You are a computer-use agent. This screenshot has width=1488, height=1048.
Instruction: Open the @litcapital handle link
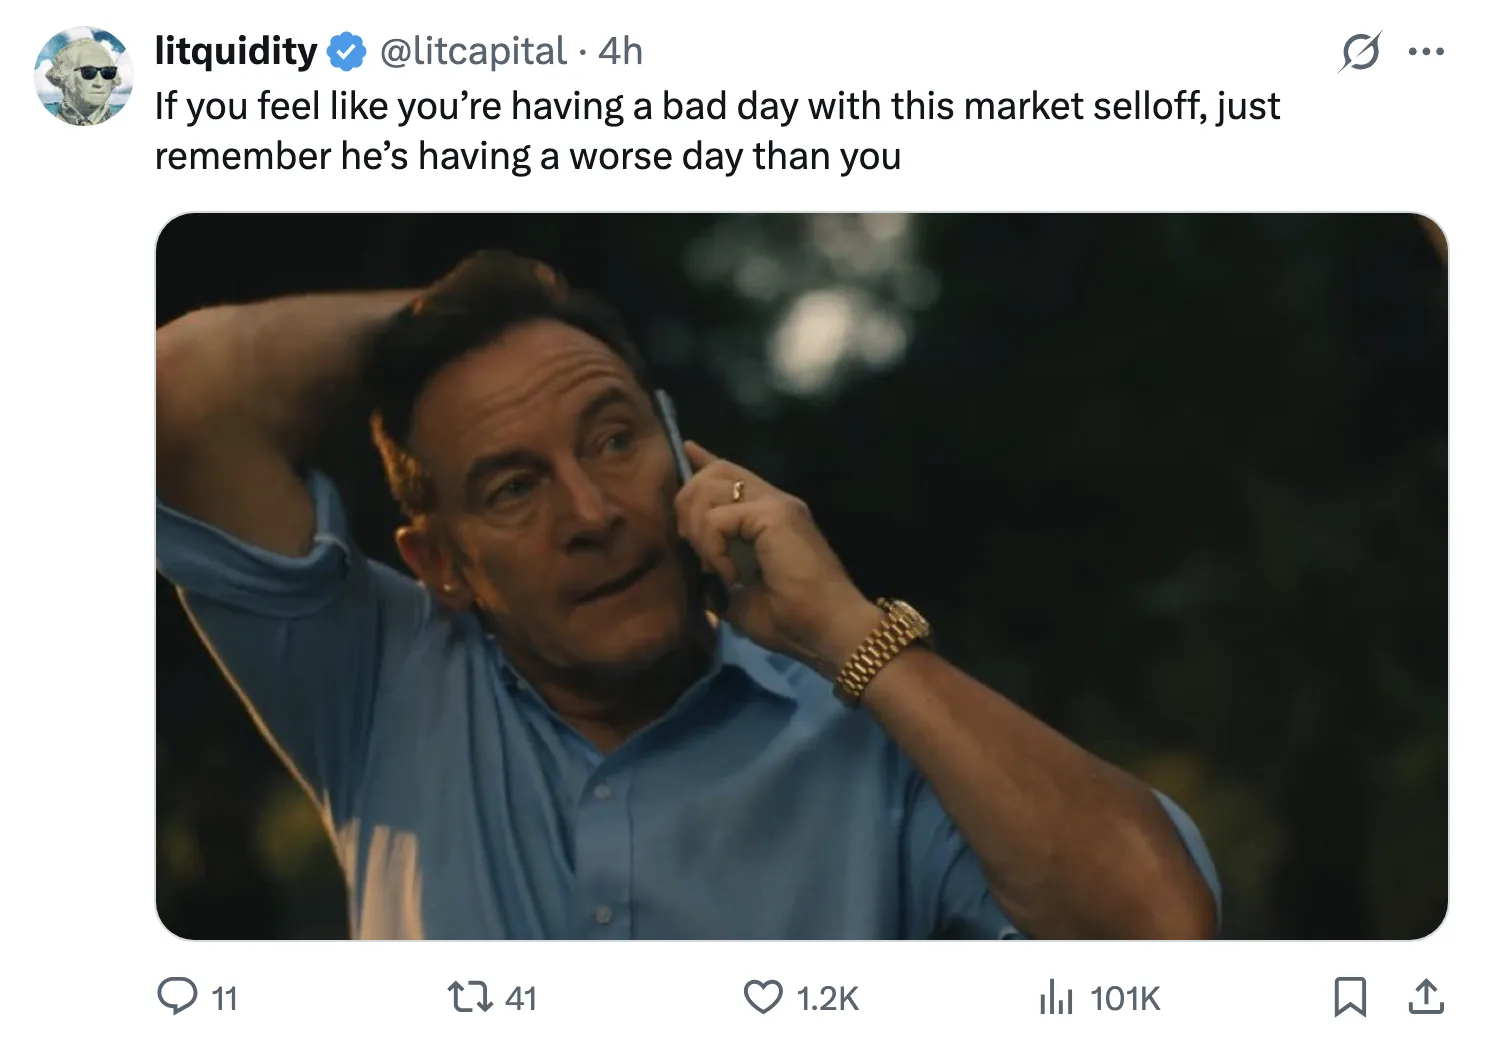[x=473, y=51]
